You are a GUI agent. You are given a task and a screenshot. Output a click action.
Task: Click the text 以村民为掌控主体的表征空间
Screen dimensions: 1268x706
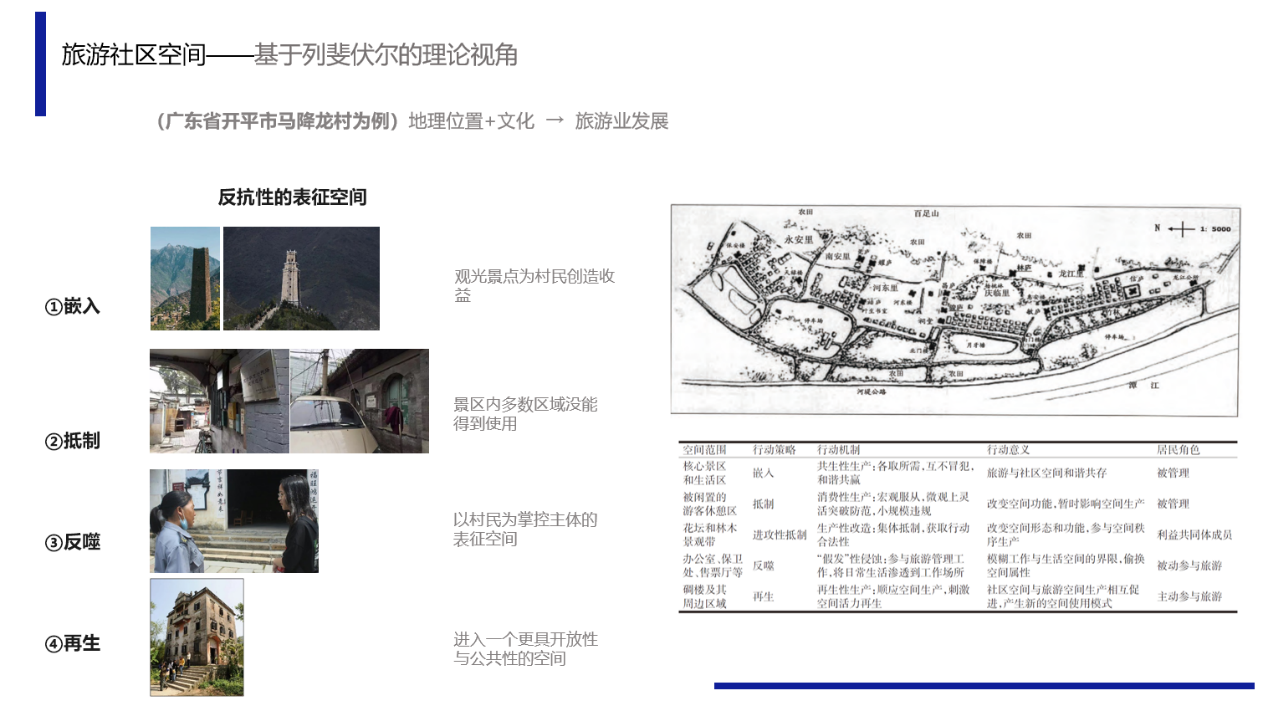pos(525,529)
